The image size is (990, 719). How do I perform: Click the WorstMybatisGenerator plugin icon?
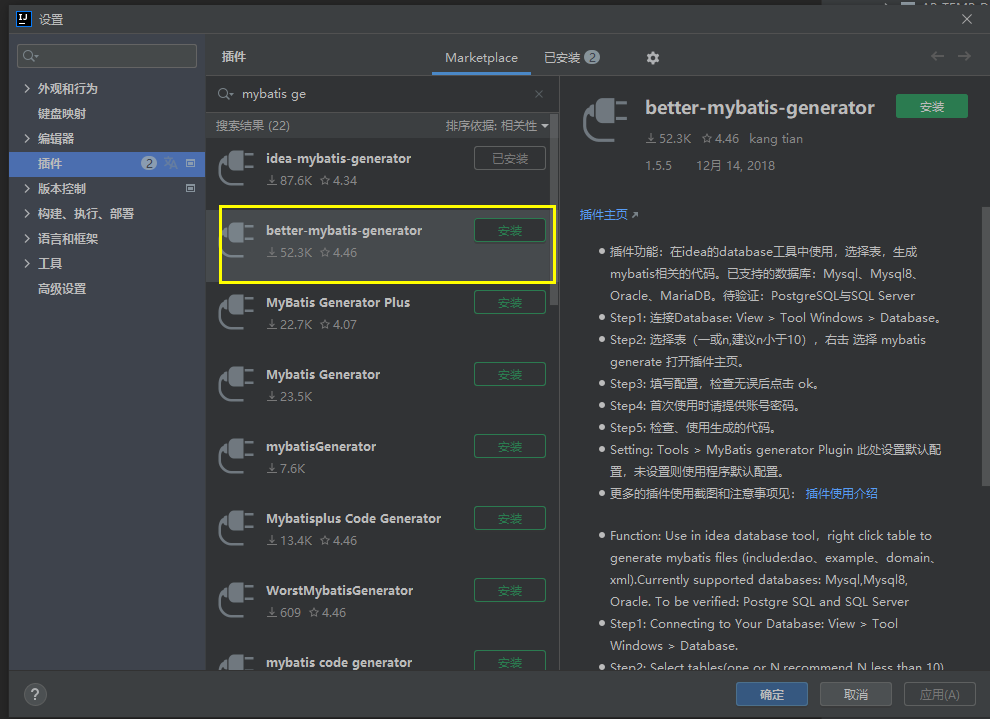(x=236, y=600)
